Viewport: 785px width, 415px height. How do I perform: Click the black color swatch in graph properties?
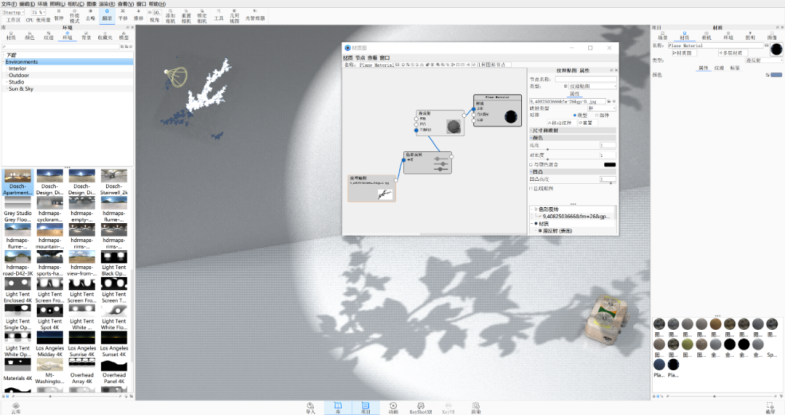[x=609, y=164]
